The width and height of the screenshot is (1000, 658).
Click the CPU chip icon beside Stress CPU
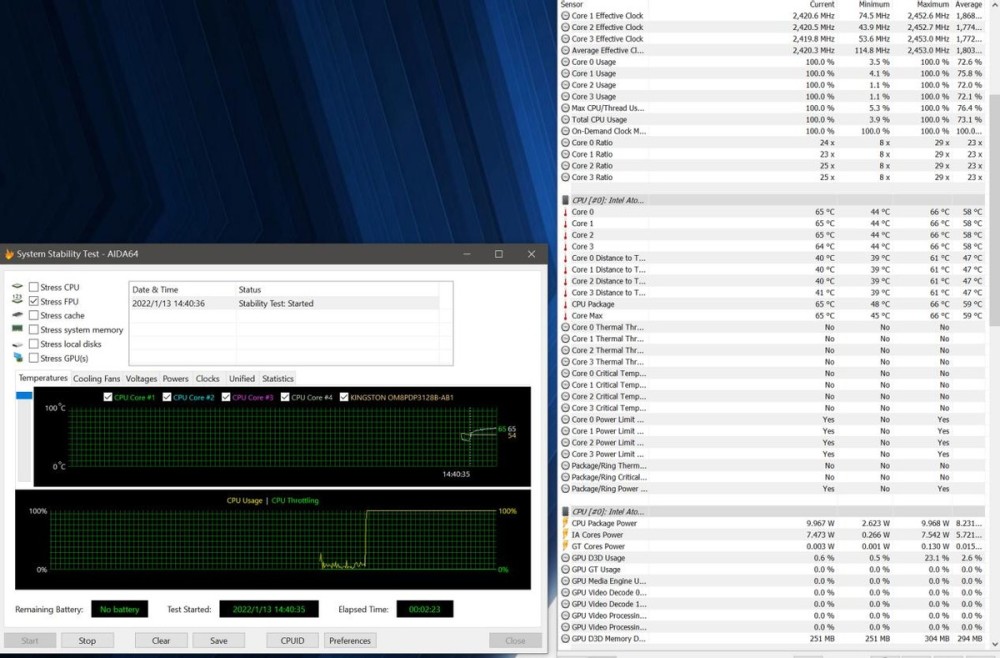[17, 288]
